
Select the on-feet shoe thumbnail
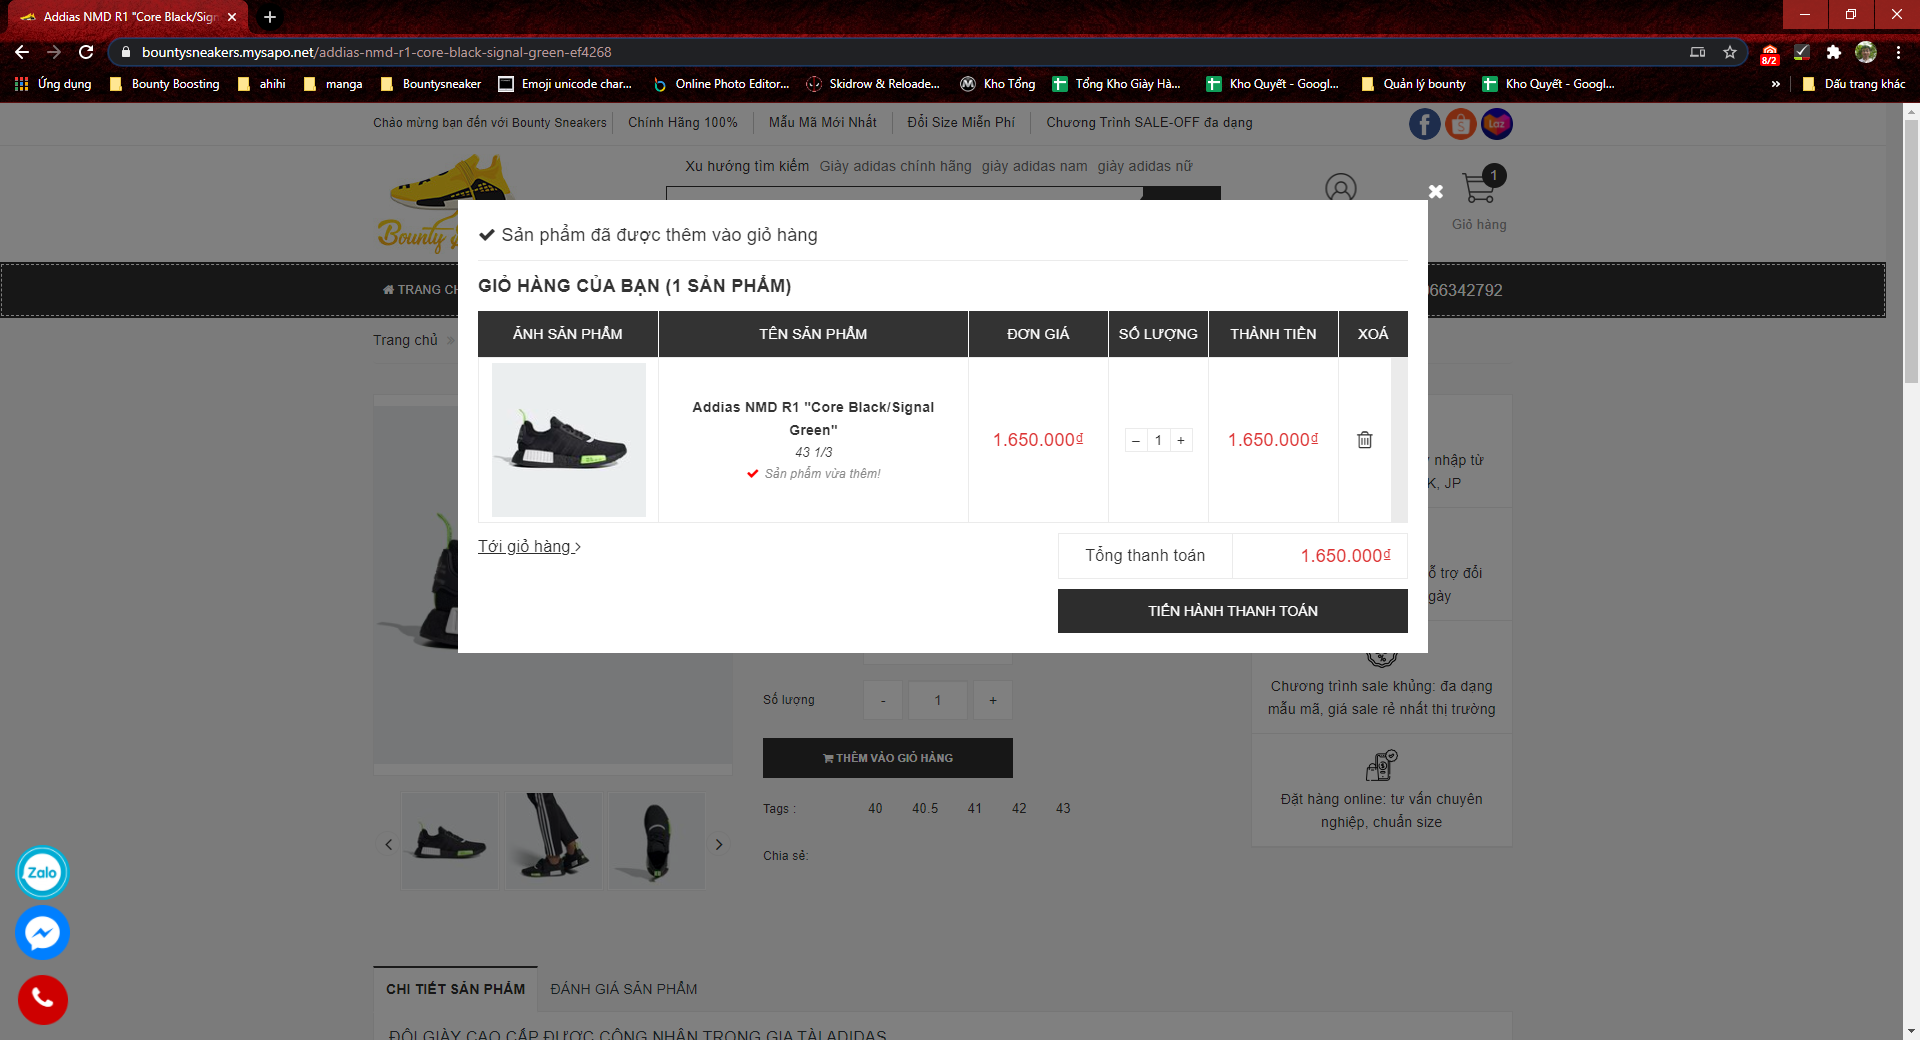coord(554,841)
